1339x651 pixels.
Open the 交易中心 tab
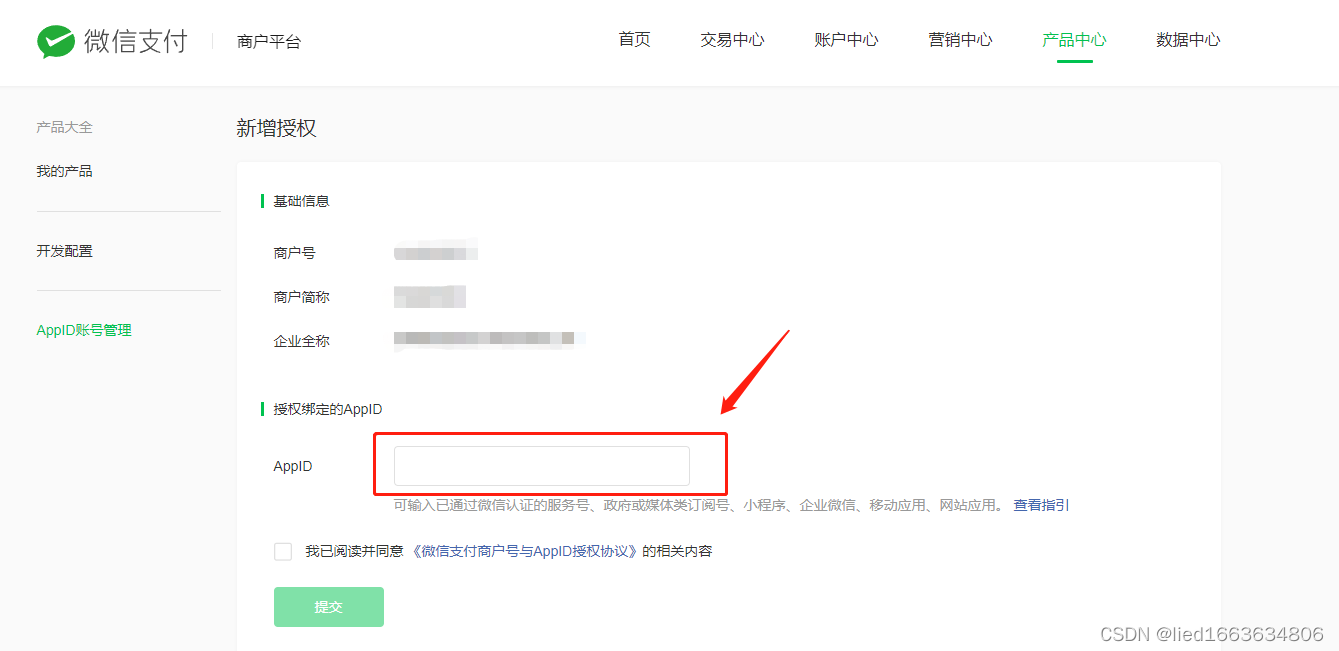coord(732,40)
